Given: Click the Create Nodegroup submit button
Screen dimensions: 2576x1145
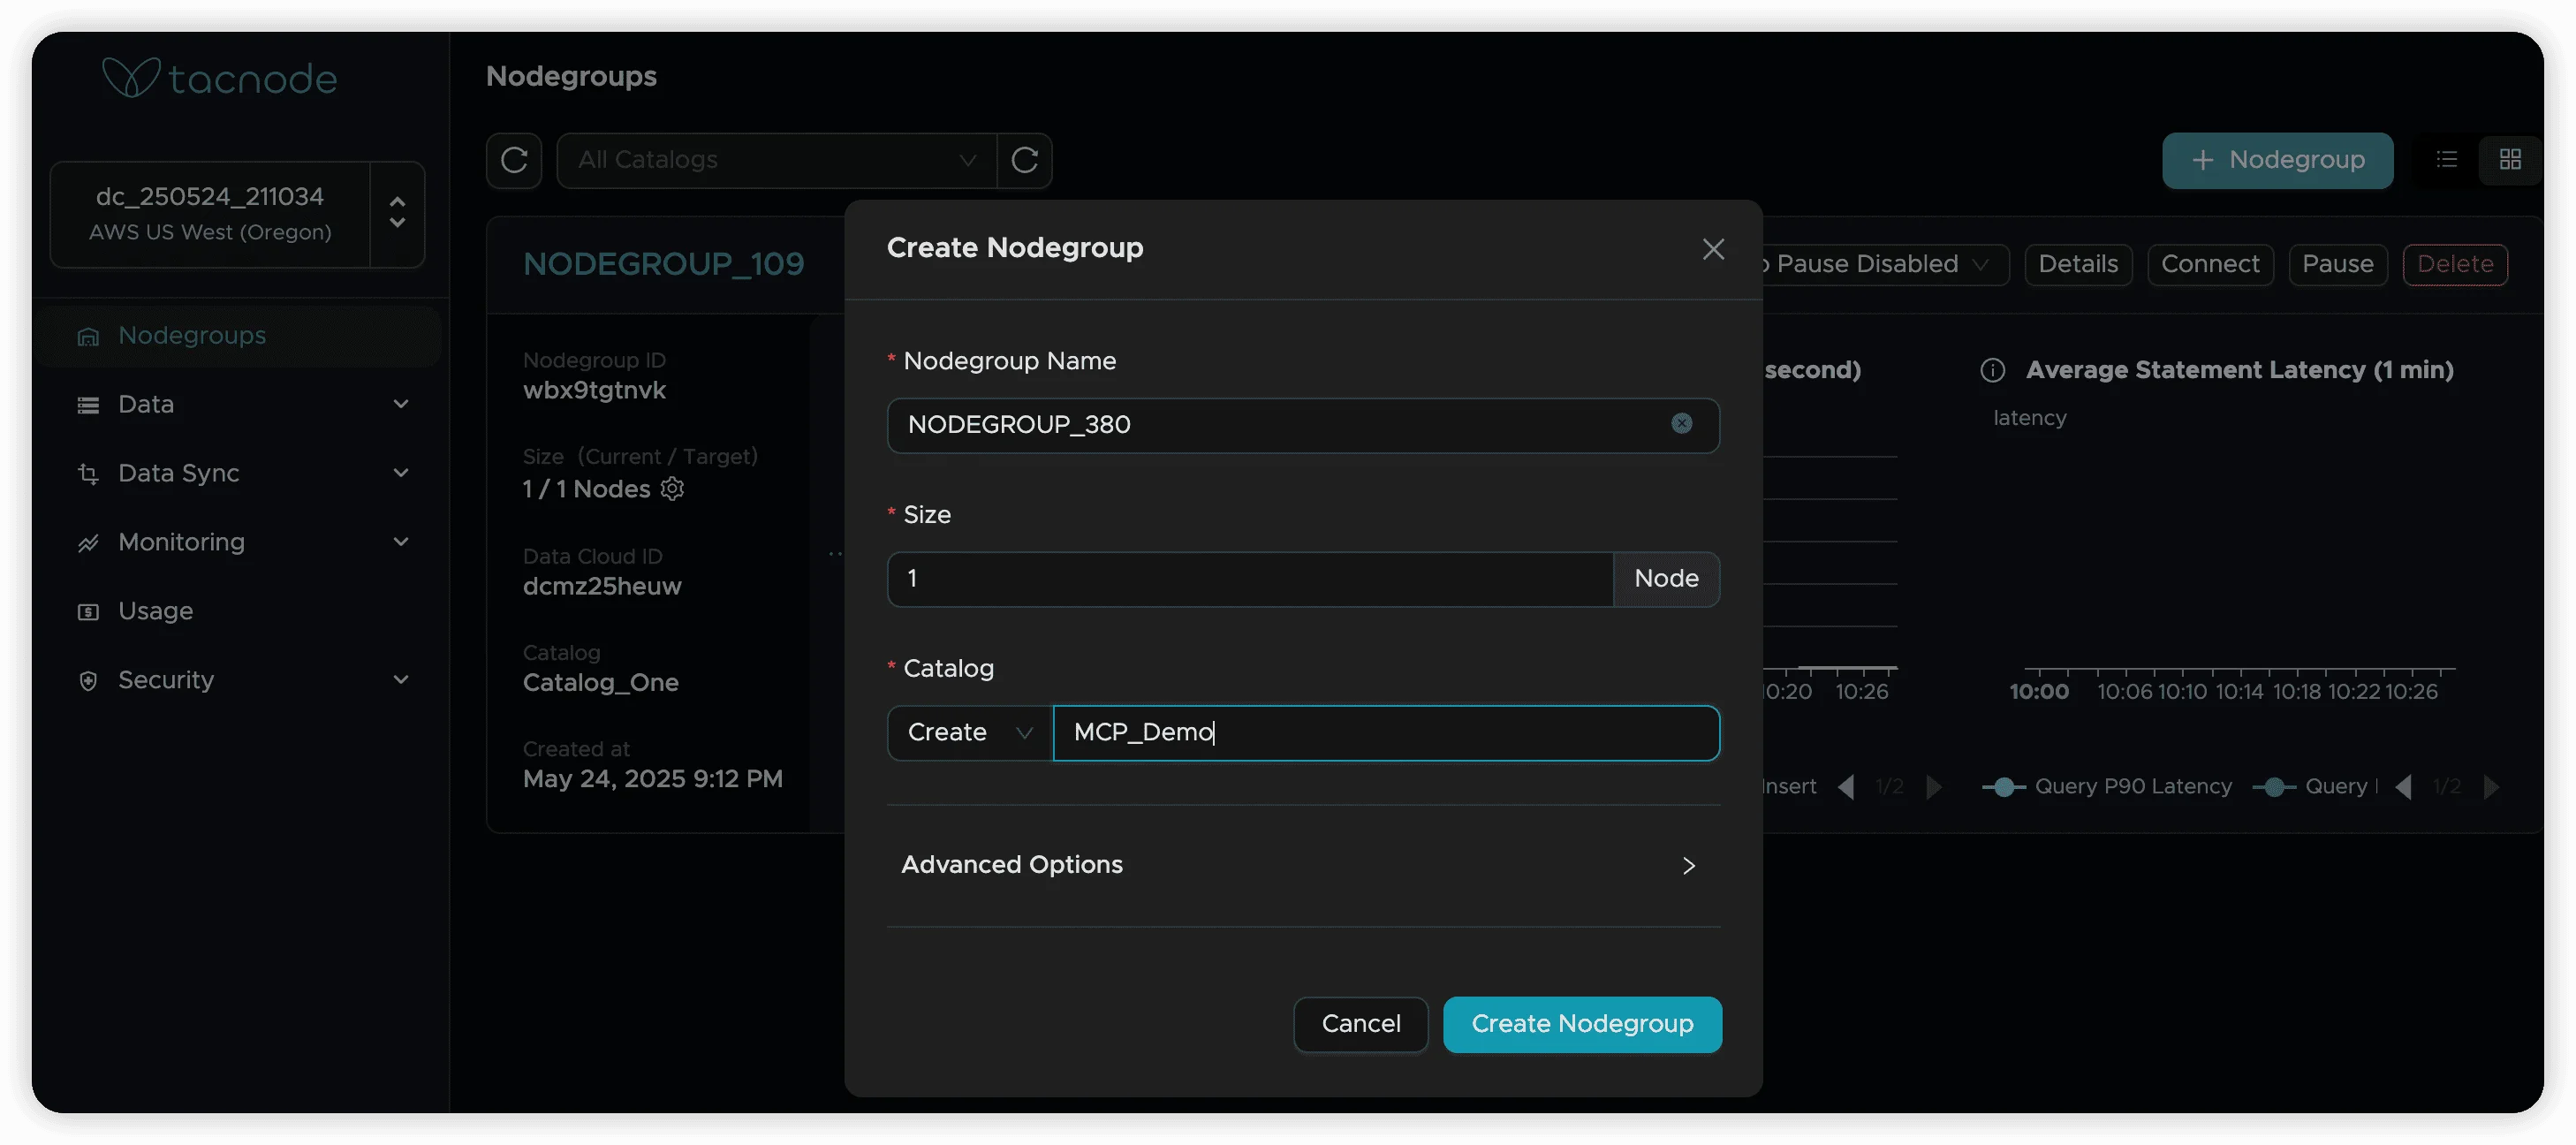Looking at the screenshot, I should pyautogui.click(x=1581, y=1024).
